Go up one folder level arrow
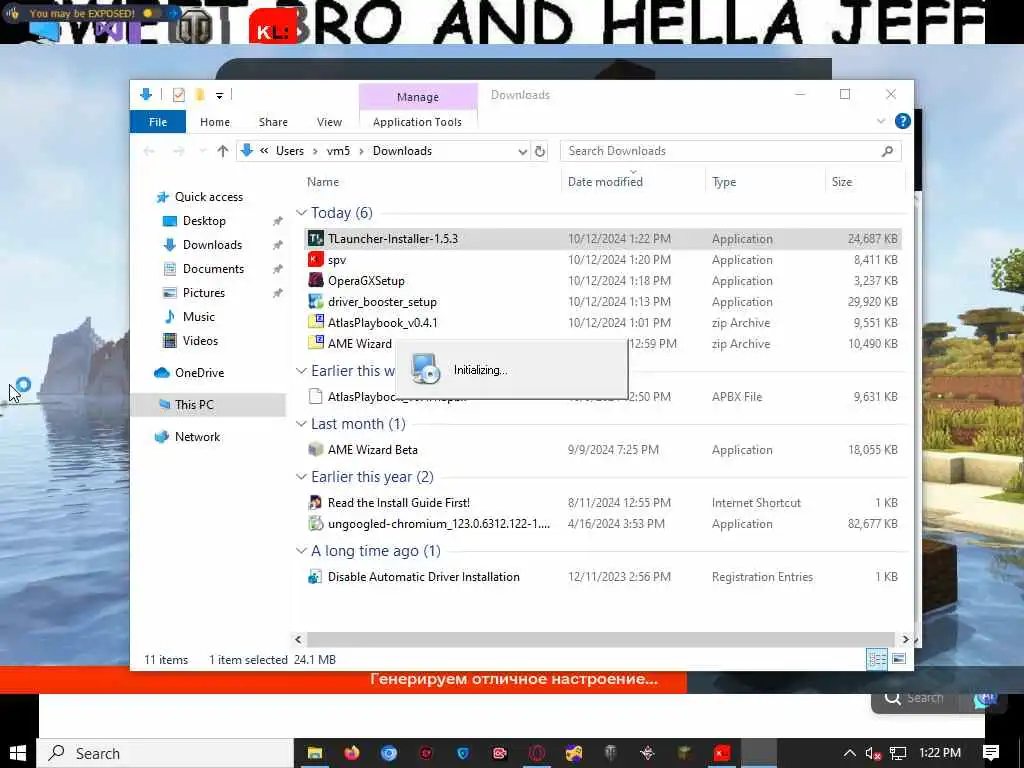 point(223,151)
